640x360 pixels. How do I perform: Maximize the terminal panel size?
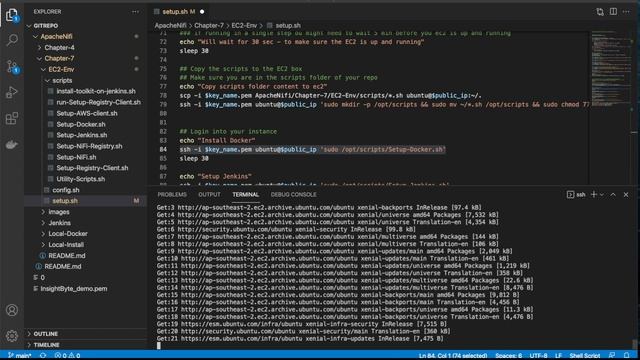(x=613, y=195)
